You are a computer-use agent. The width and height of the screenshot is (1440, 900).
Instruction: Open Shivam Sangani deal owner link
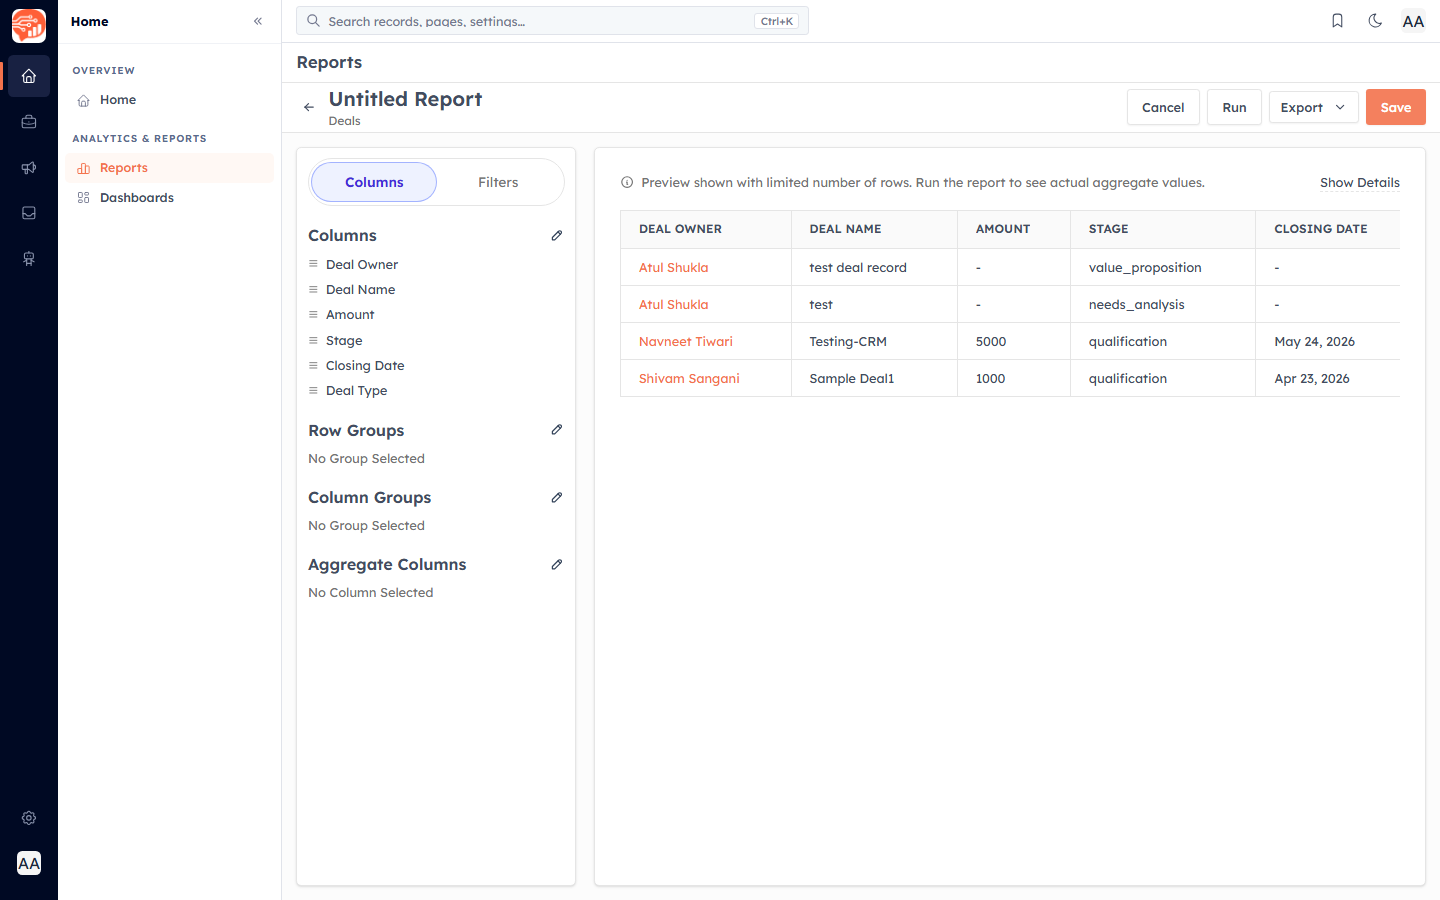coord(689,378)
